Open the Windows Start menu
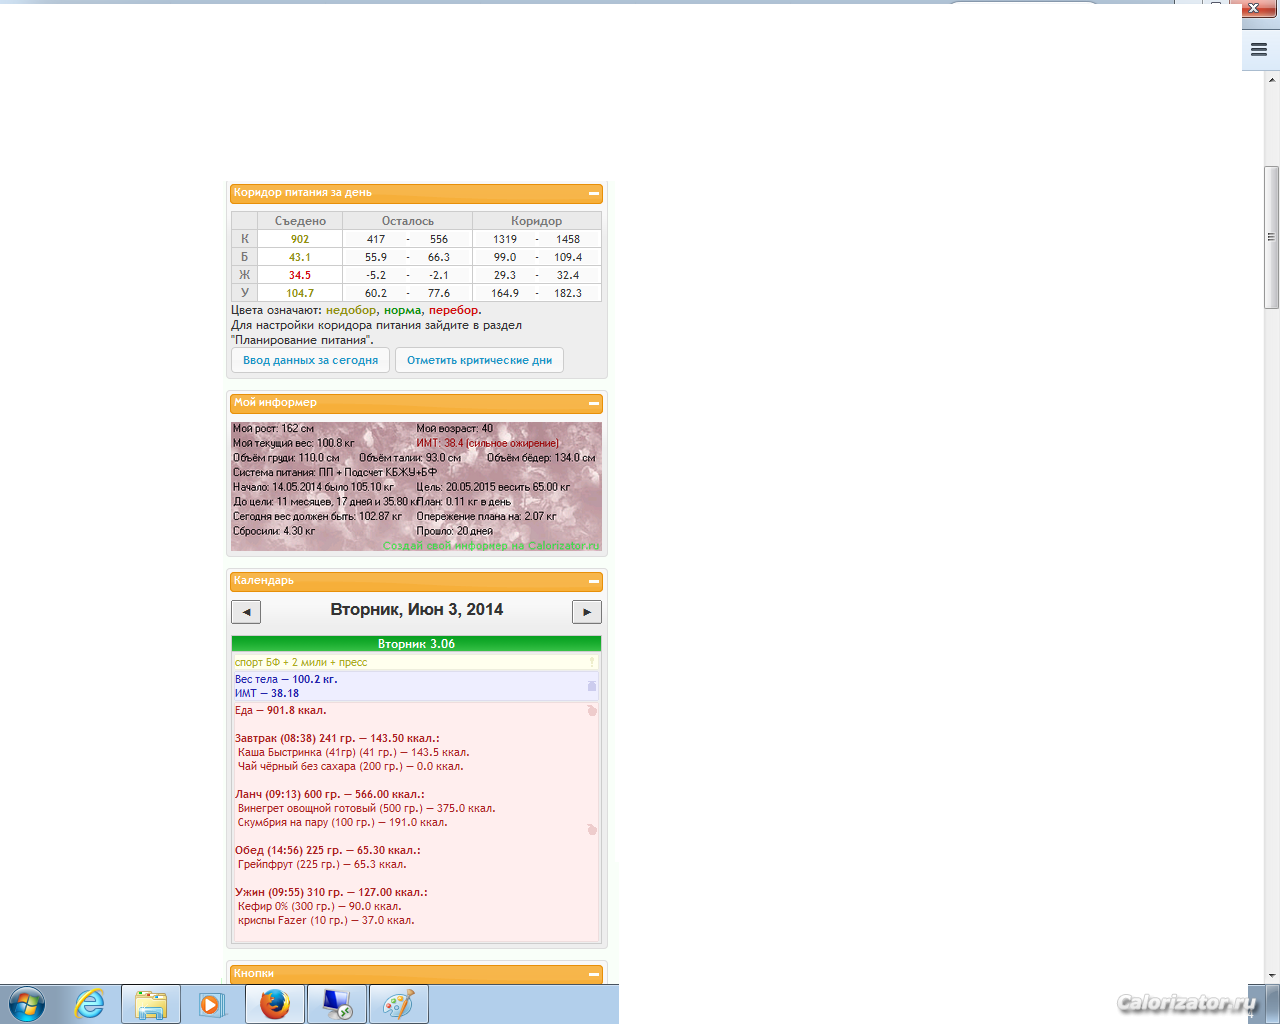 click(x=27, y=1004)
